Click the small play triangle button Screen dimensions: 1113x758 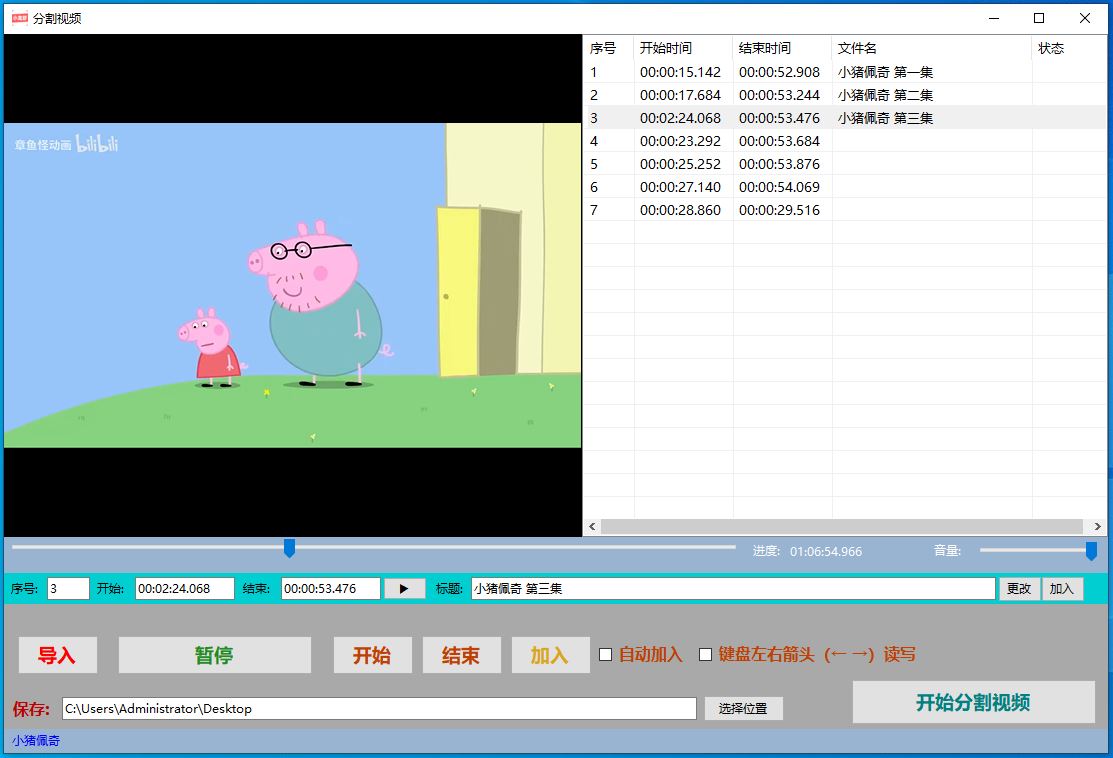coord(404,589)
